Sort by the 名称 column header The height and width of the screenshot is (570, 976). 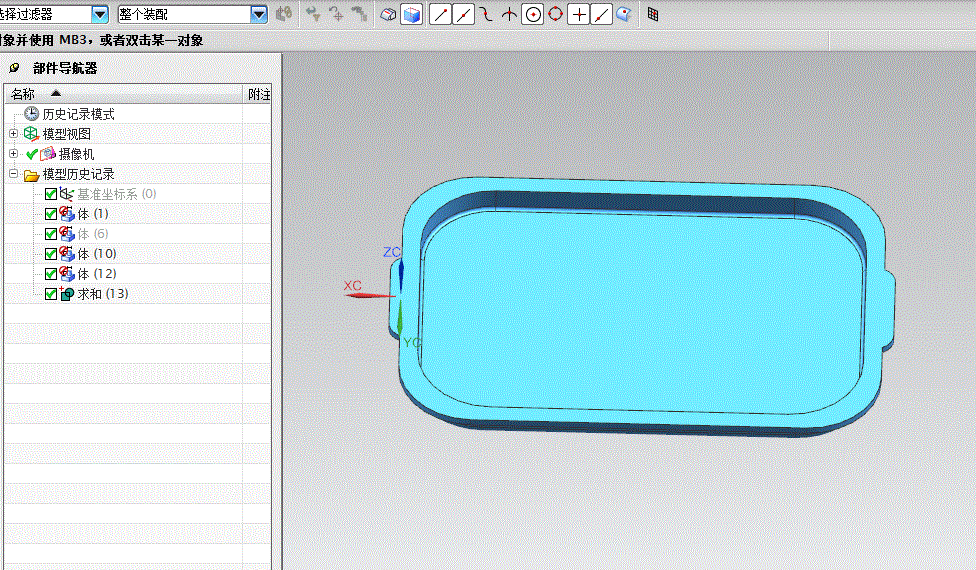click(124, 94)
